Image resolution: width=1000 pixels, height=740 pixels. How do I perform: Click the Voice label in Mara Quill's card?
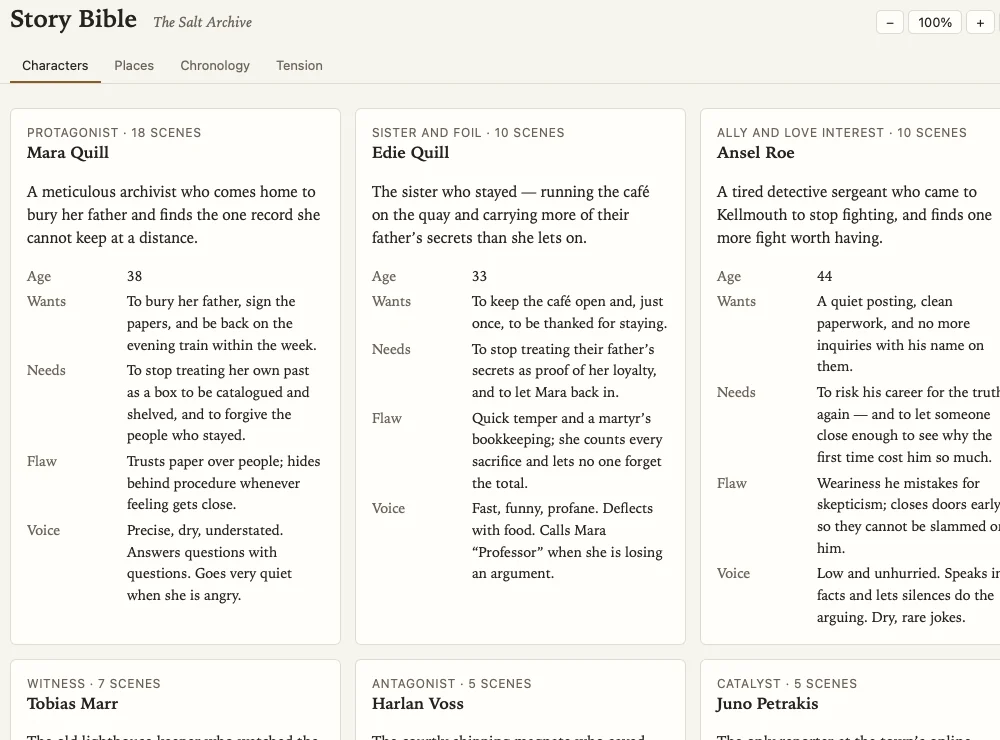click(x=43, y=530)
